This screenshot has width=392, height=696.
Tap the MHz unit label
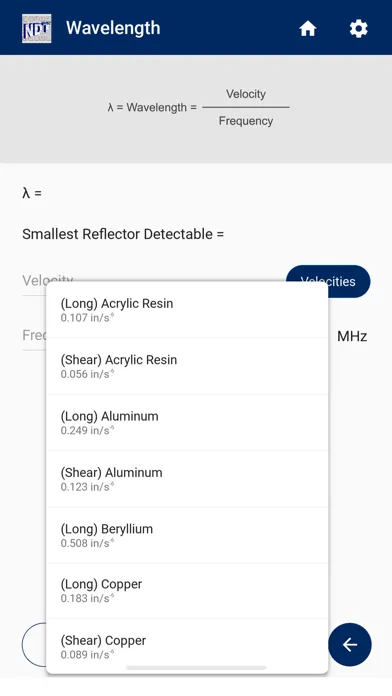point(352,336)
